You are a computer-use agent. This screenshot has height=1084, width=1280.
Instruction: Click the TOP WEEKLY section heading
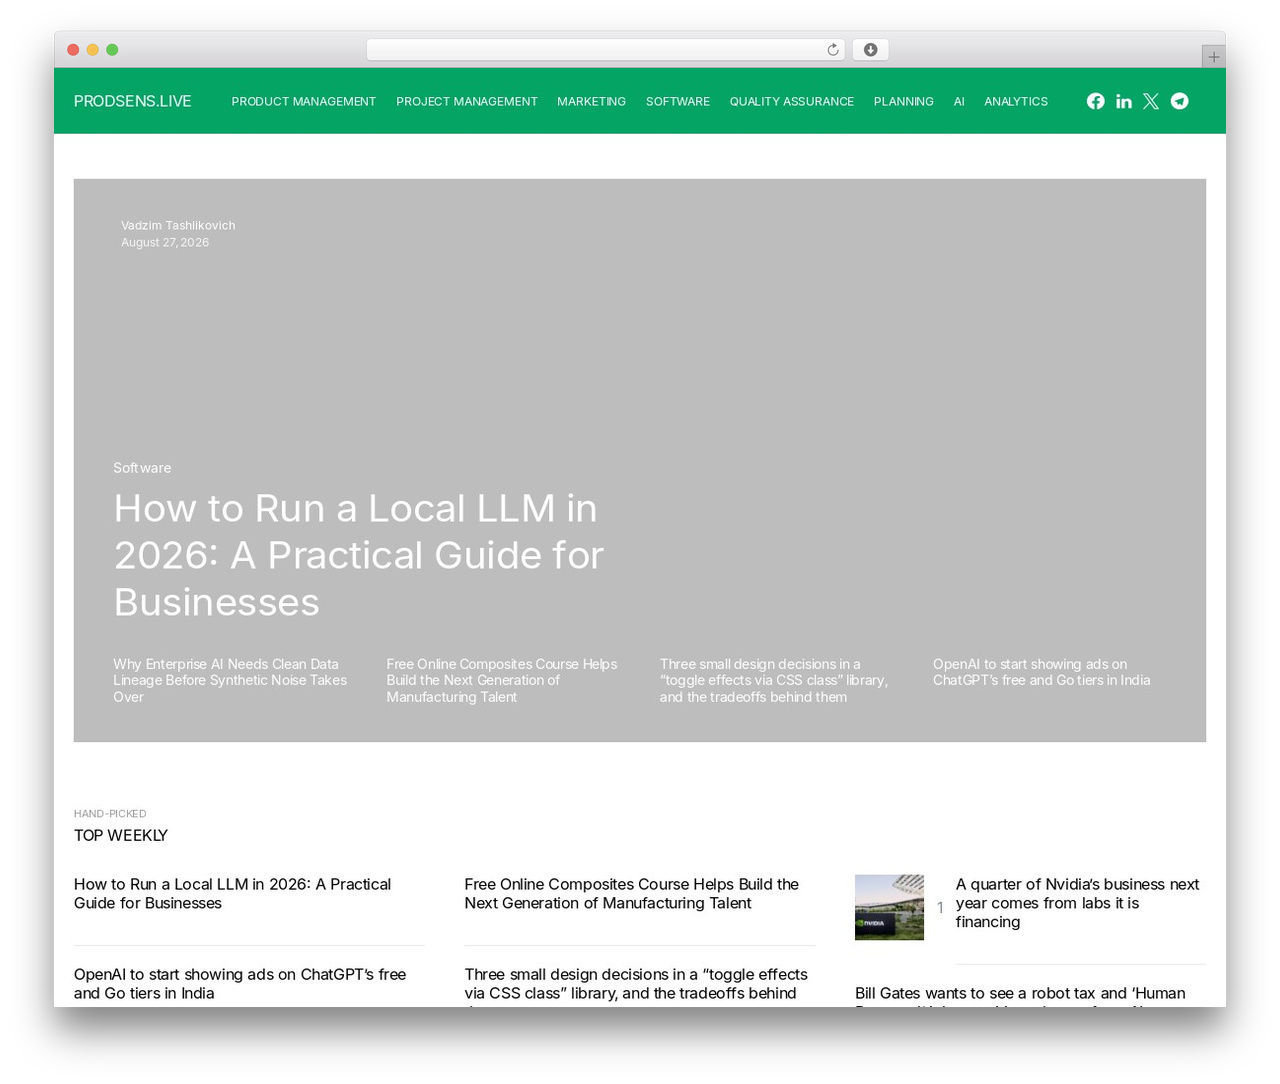tap(121, 835)
